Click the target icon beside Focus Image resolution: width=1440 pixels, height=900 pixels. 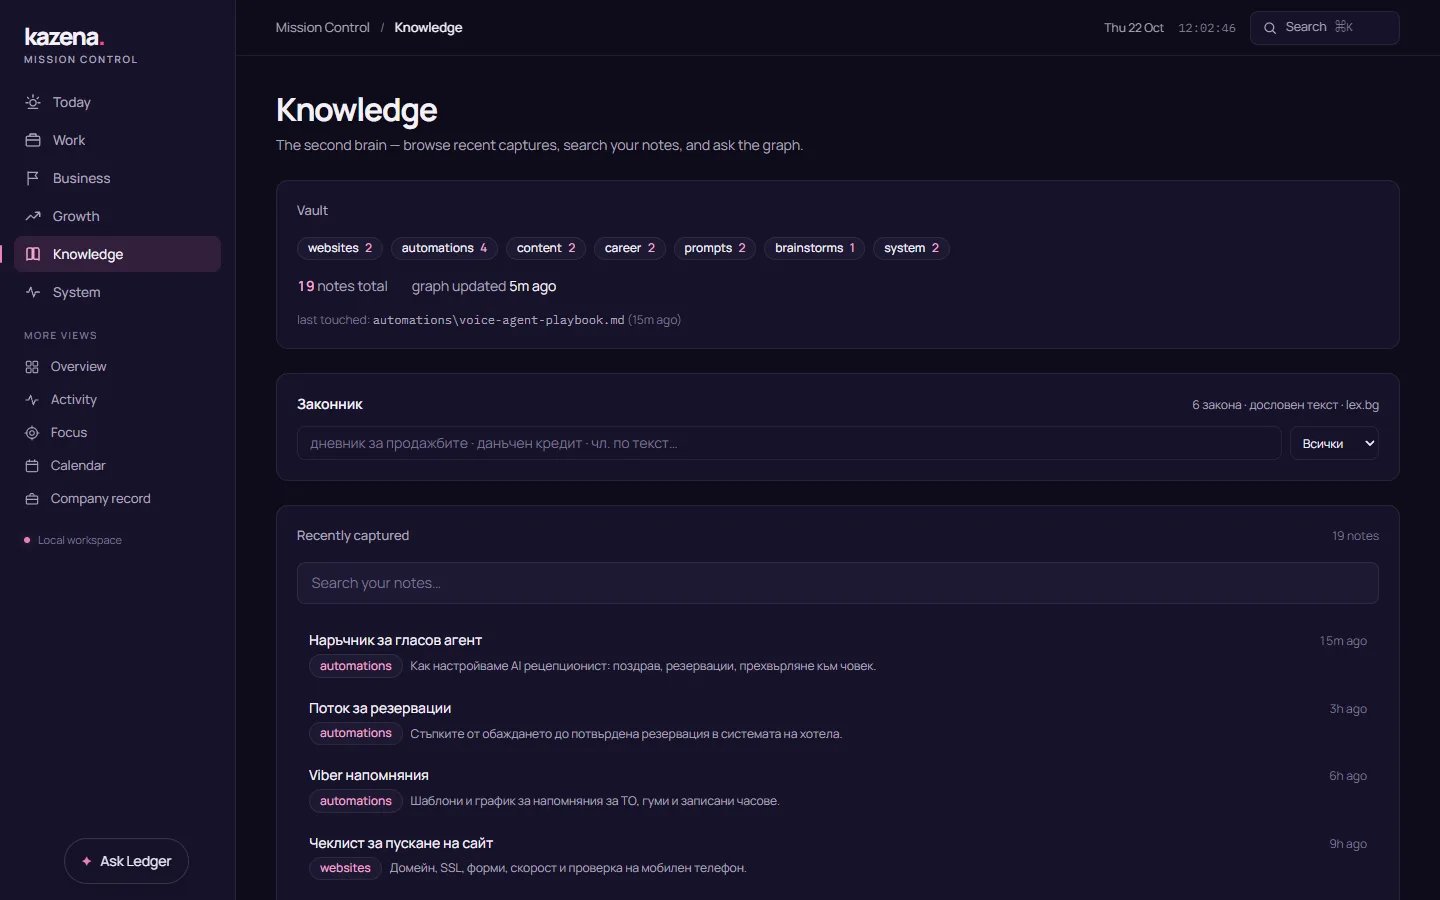click(x=32, y=433)
